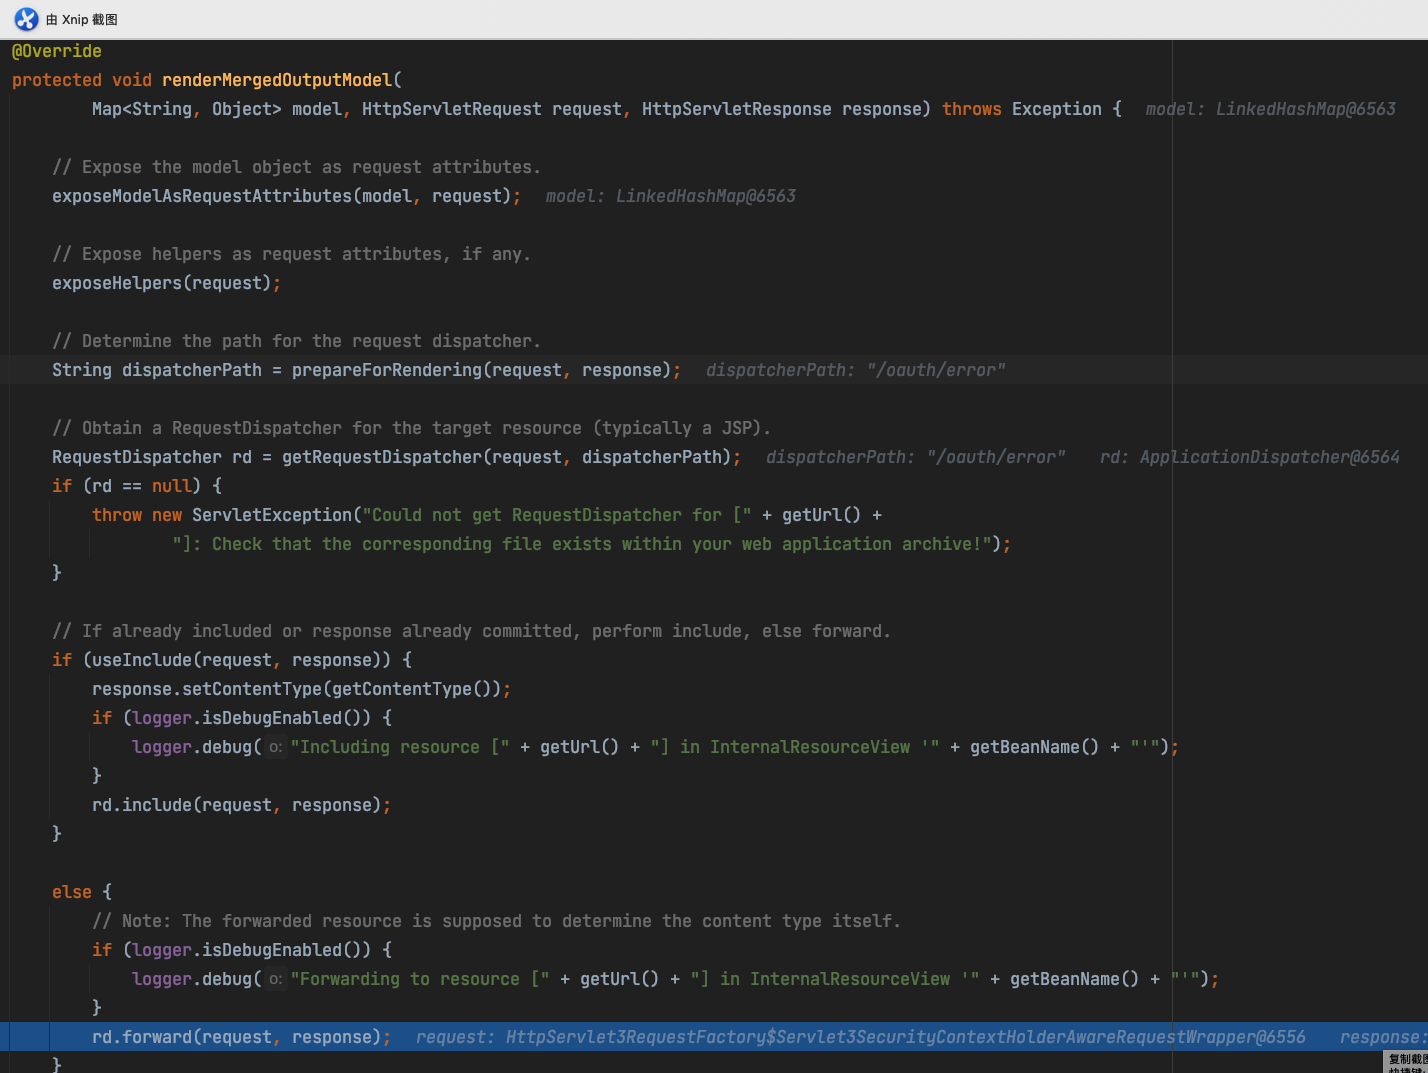Image resolution: width=1428 pixels, height=1073 pixels.
Task: Click the parameter hint before 'Forwarding to resource' string
Action: click(x=275, y=979)
